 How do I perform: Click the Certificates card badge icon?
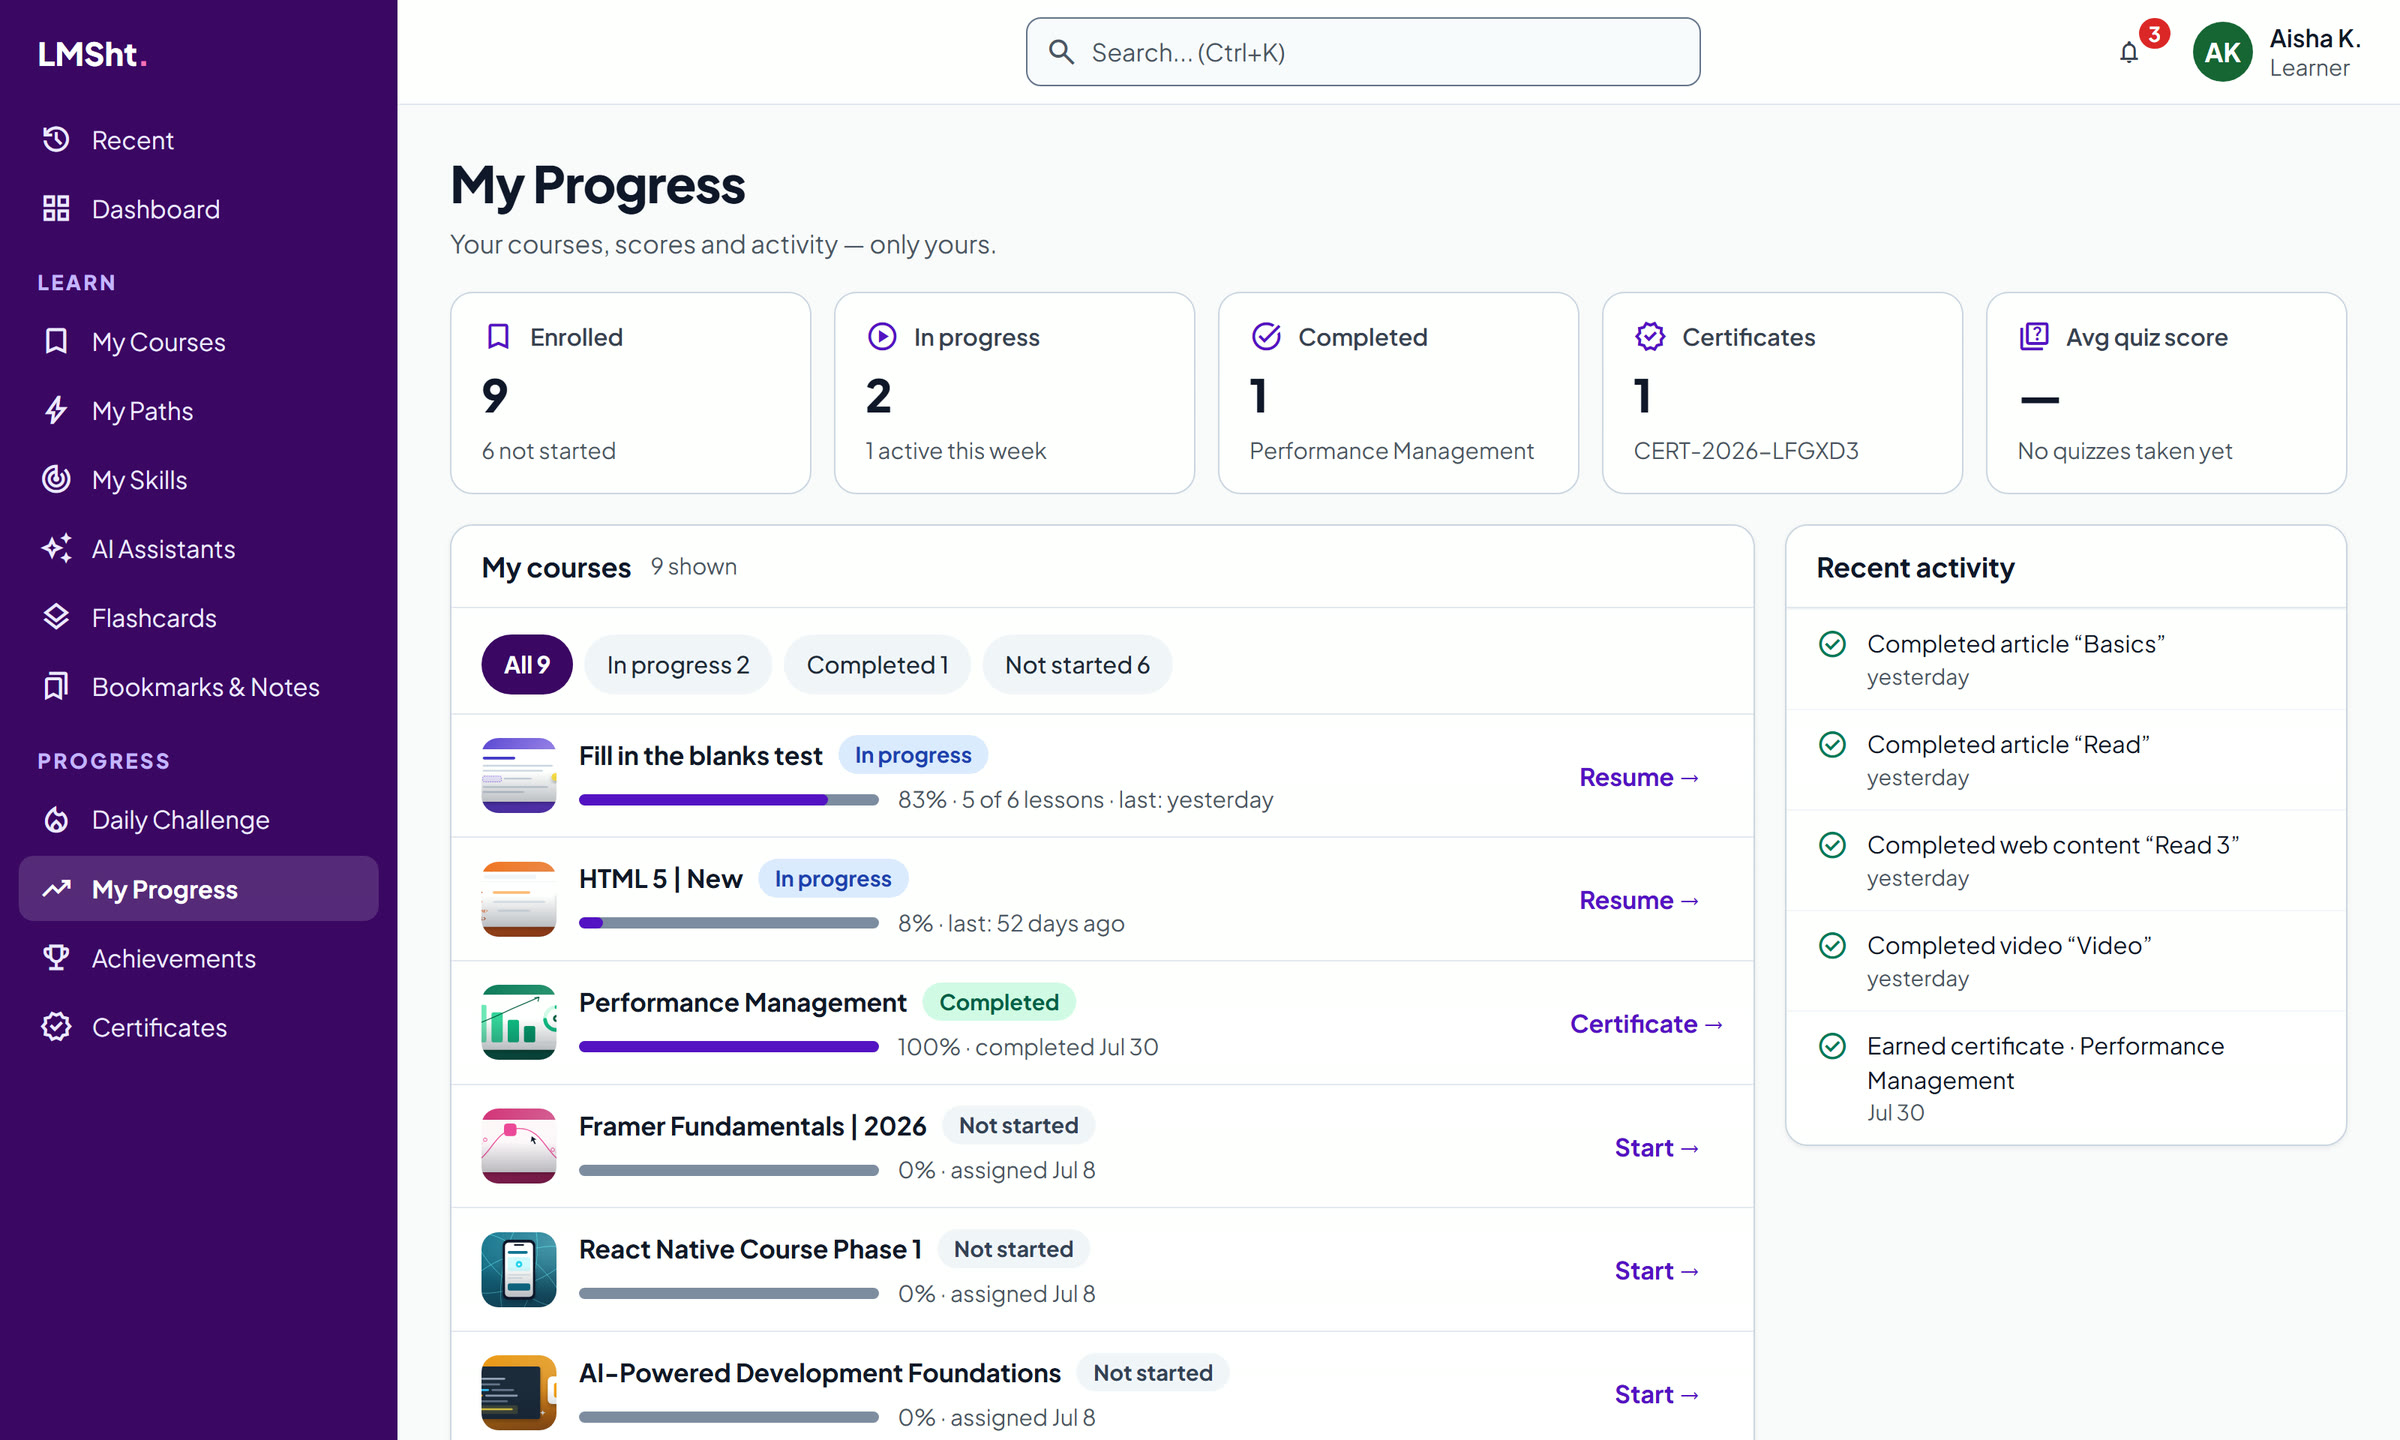[1650, 337]
